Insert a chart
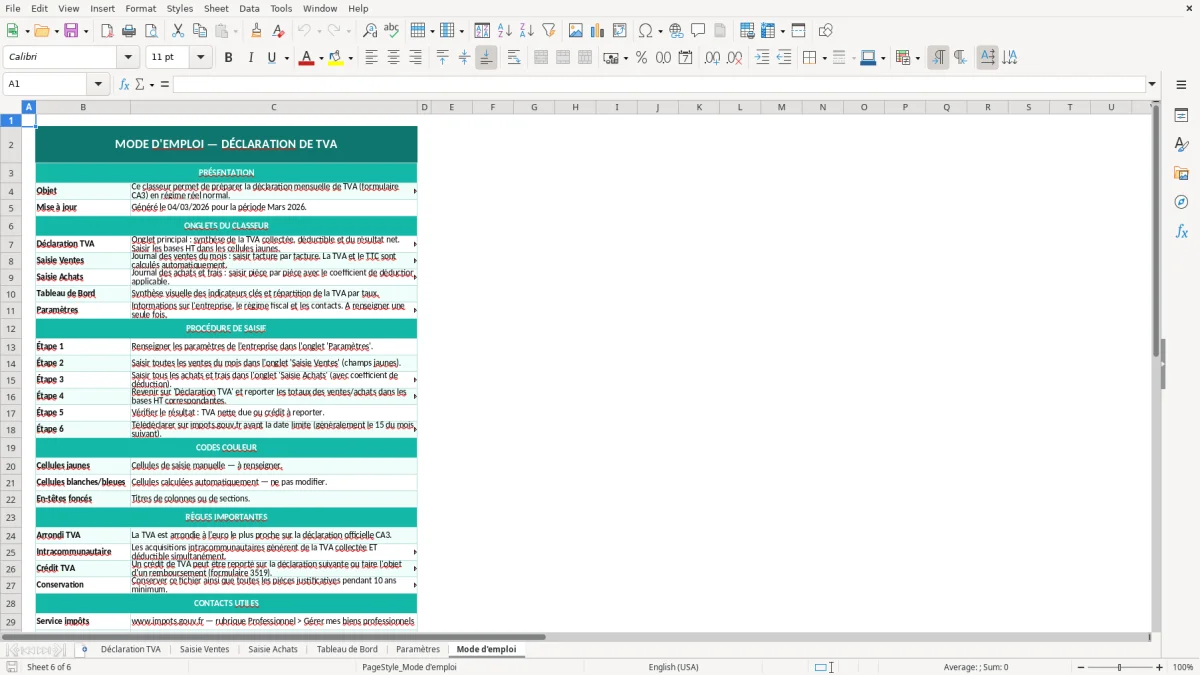The image size is (1200, 675). tap(598, 31)
